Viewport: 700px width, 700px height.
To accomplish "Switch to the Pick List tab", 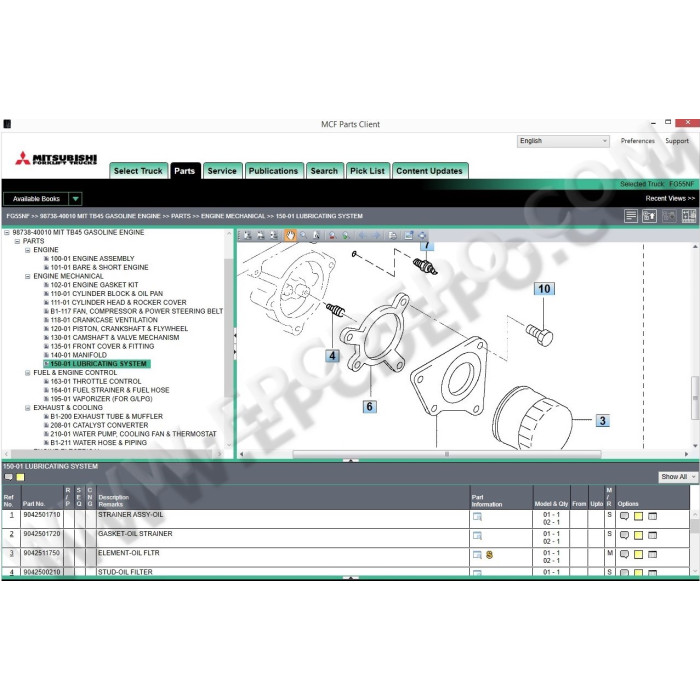I will (x=367, y=171).
